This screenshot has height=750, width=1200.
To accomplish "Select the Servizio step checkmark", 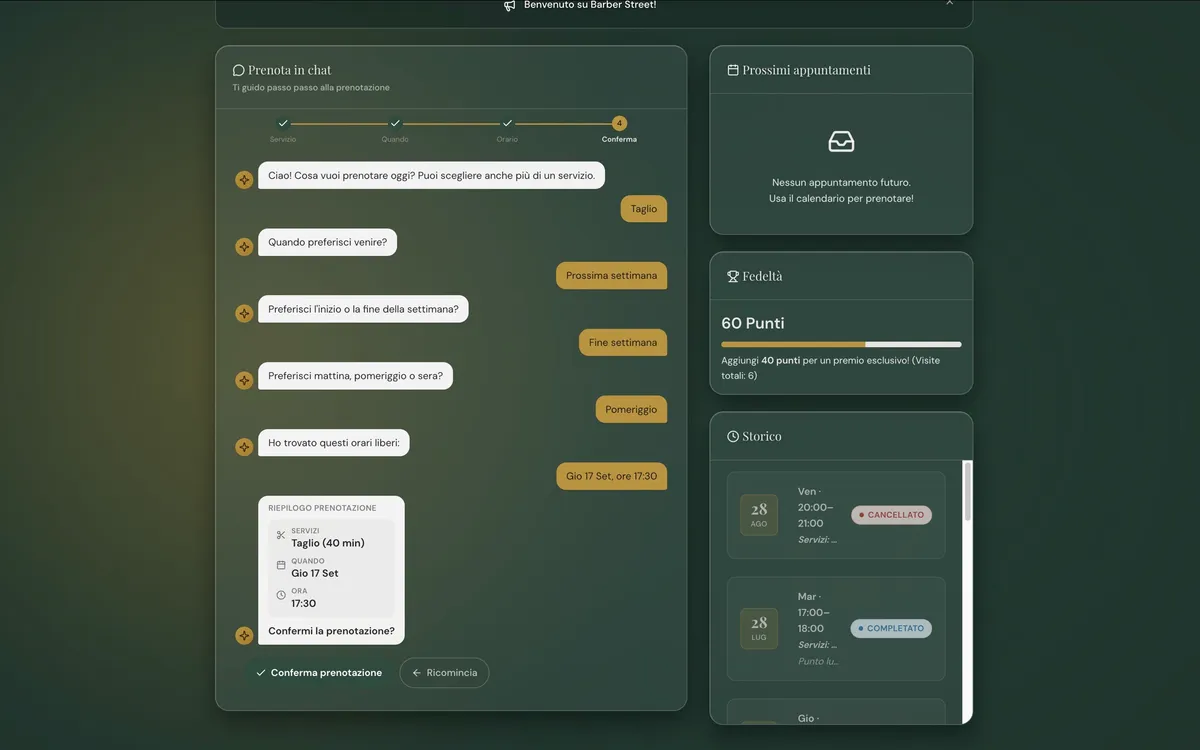I will [x=283, y=123].
